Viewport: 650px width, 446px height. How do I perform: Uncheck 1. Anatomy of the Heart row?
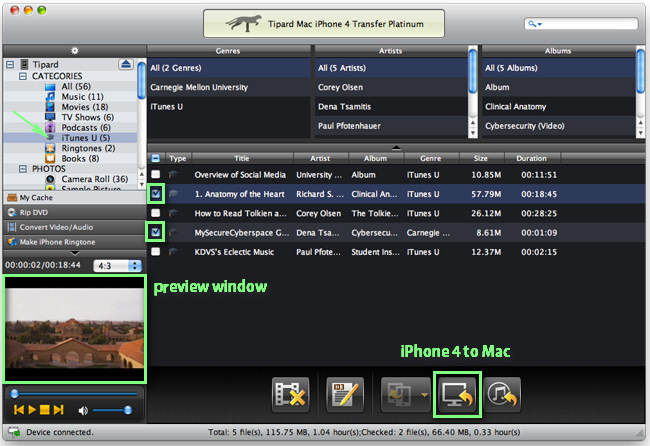(x=155, y=194)
